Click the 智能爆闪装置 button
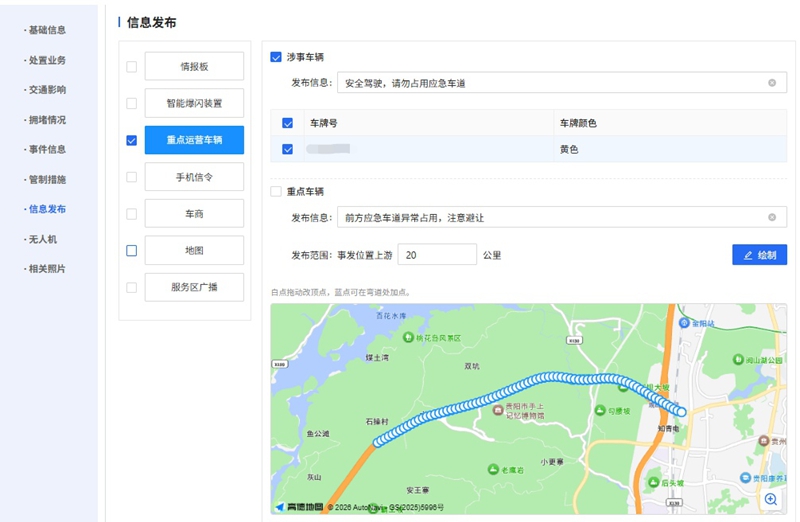The height and width of the screenshot is (522, 800). [x=194, y=103]
